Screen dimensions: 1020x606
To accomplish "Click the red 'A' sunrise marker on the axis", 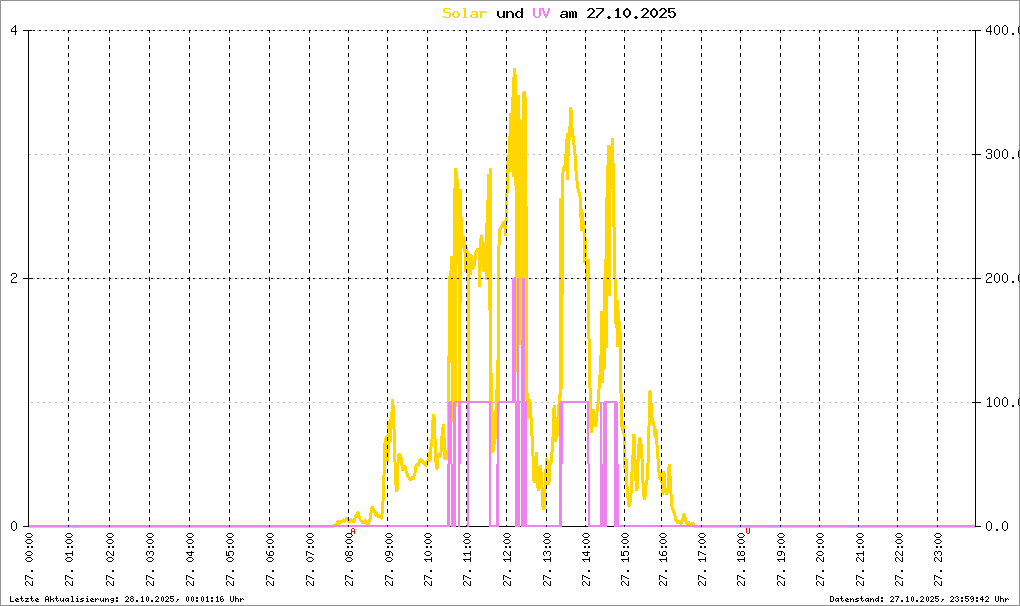I will click(353, 531).
